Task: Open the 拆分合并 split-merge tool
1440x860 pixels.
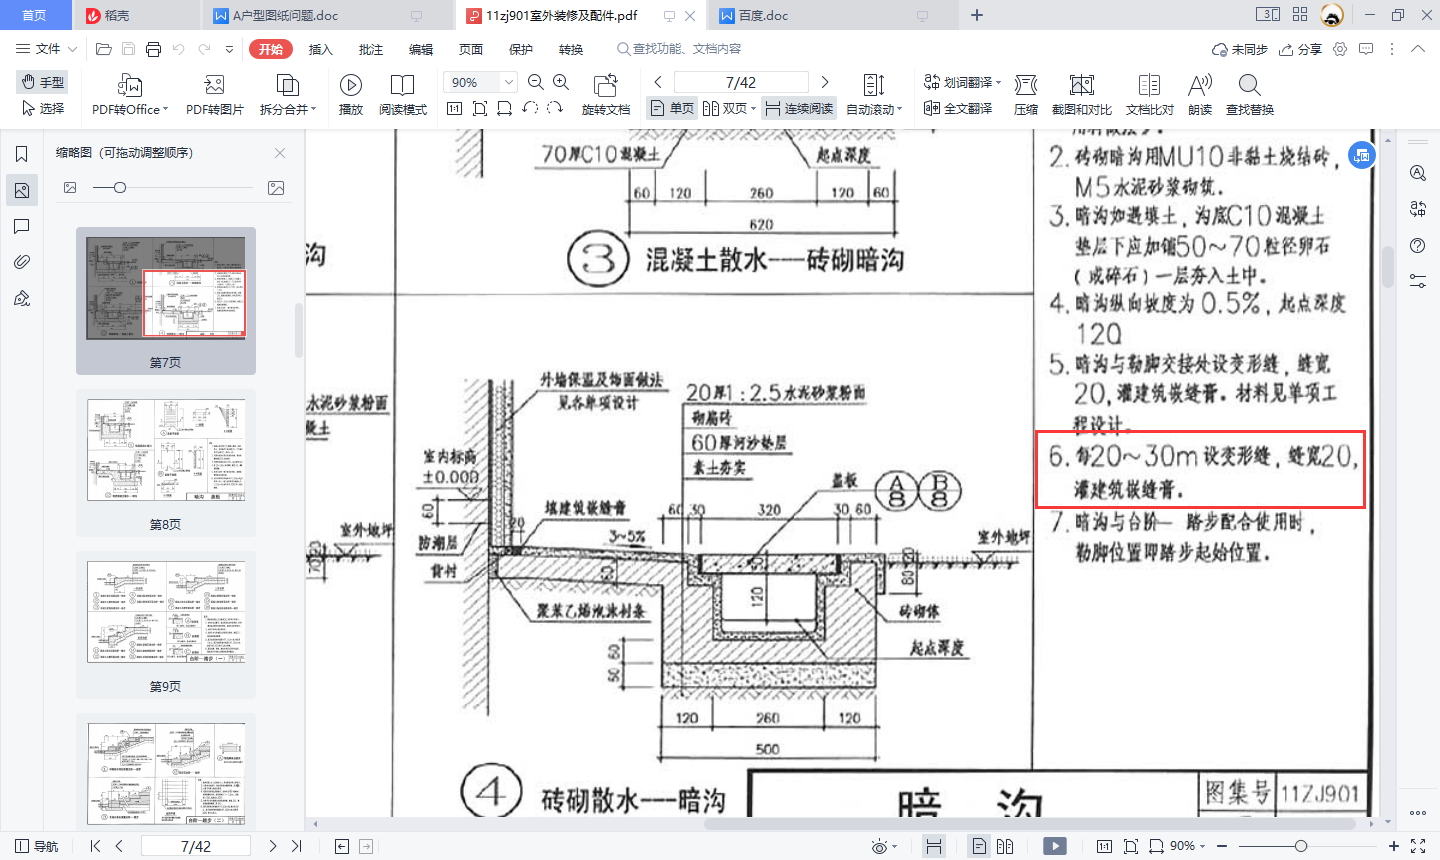Action: [x=288, y=95]
